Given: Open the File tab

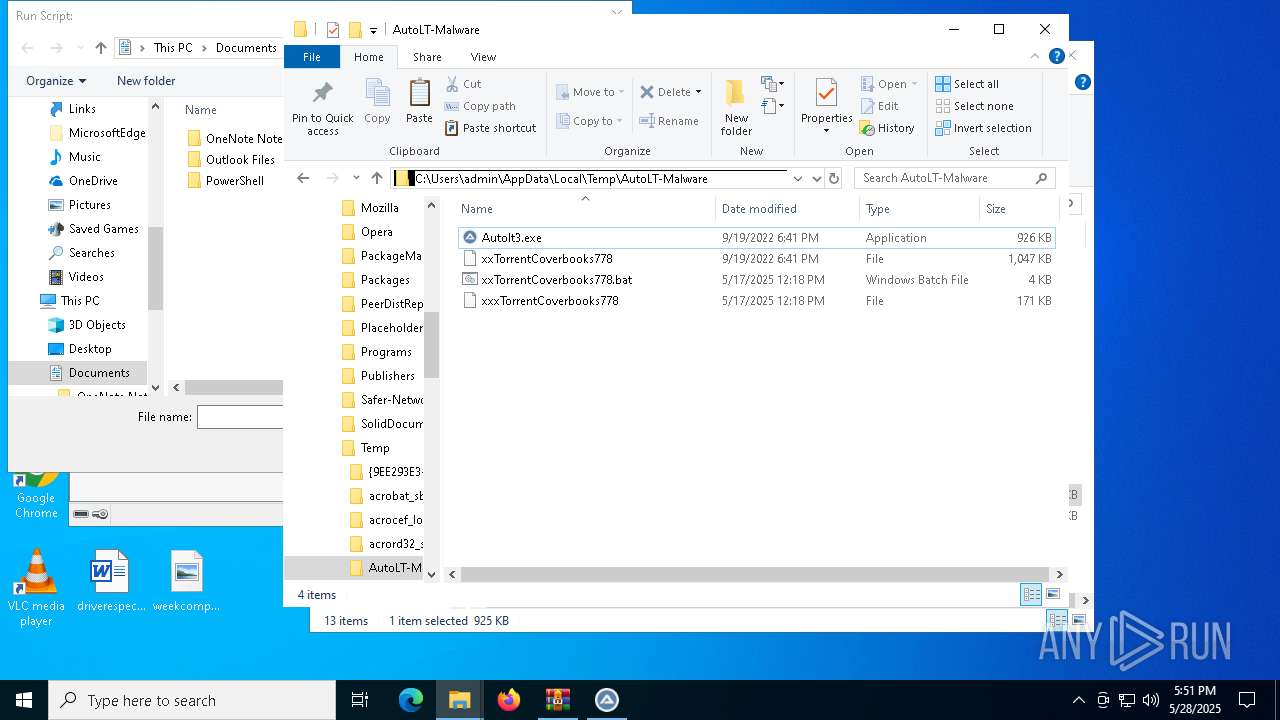Looking at the screenshot, I should tap(312, 57).
